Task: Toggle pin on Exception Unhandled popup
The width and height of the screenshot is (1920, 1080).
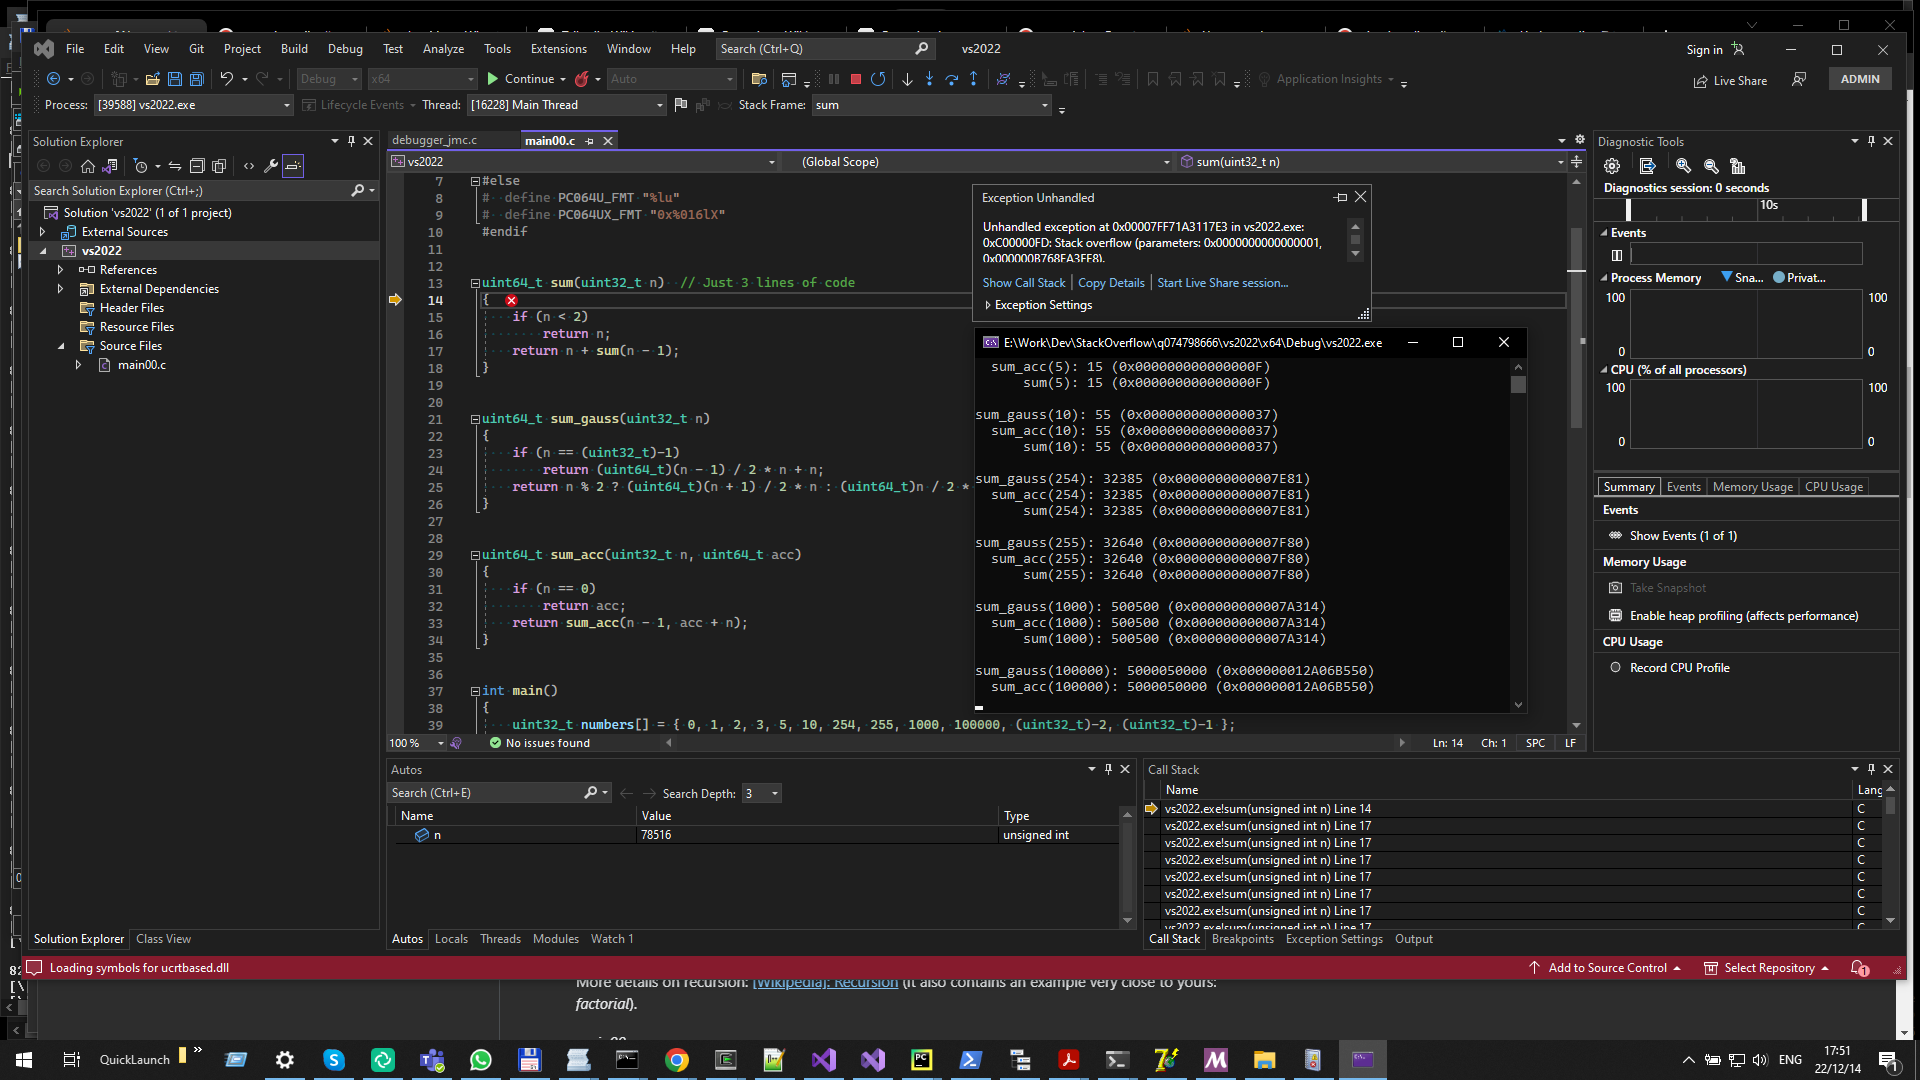Action: pyautogui.click(x=1341, y=197)
